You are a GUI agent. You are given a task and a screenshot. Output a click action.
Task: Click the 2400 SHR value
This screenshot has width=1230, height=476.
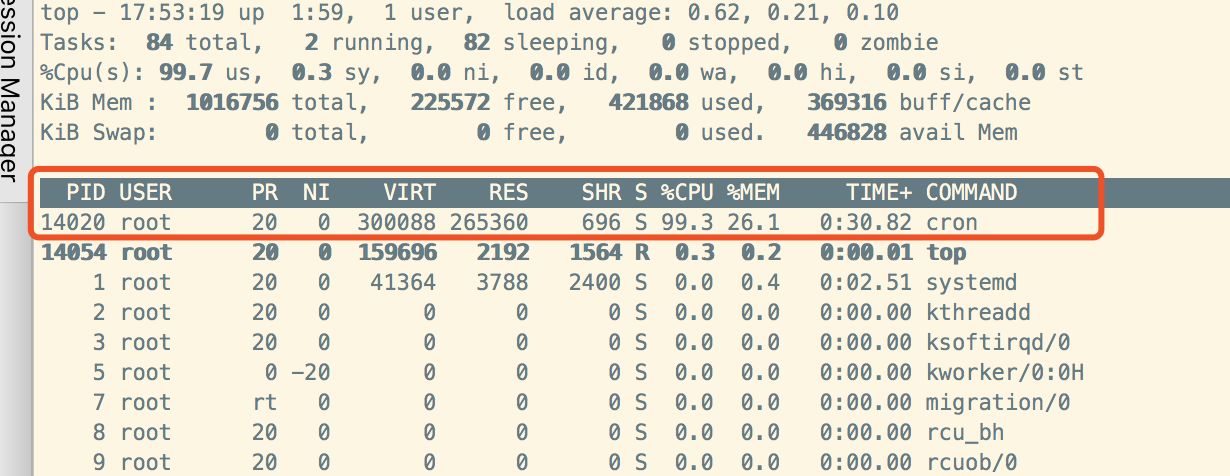click(595, 282)
